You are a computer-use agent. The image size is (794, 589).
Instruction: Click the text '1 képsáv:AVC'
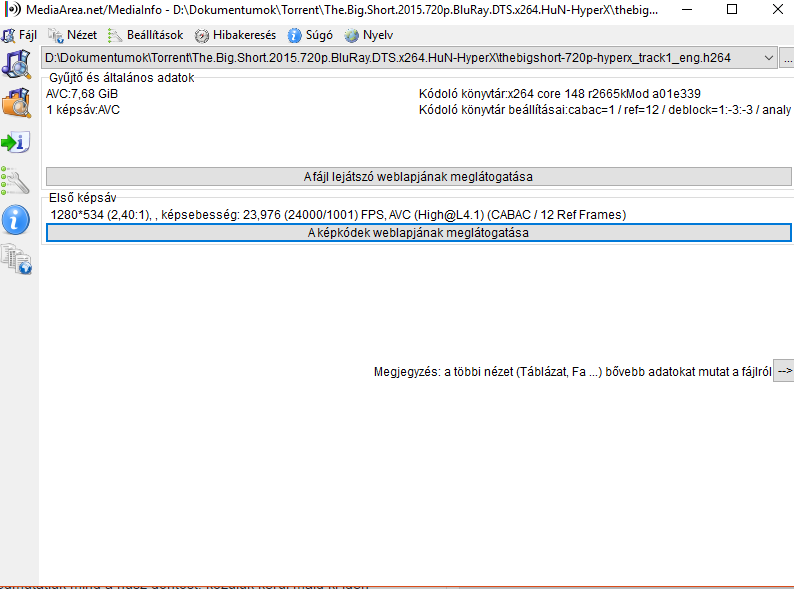[83, 110]
